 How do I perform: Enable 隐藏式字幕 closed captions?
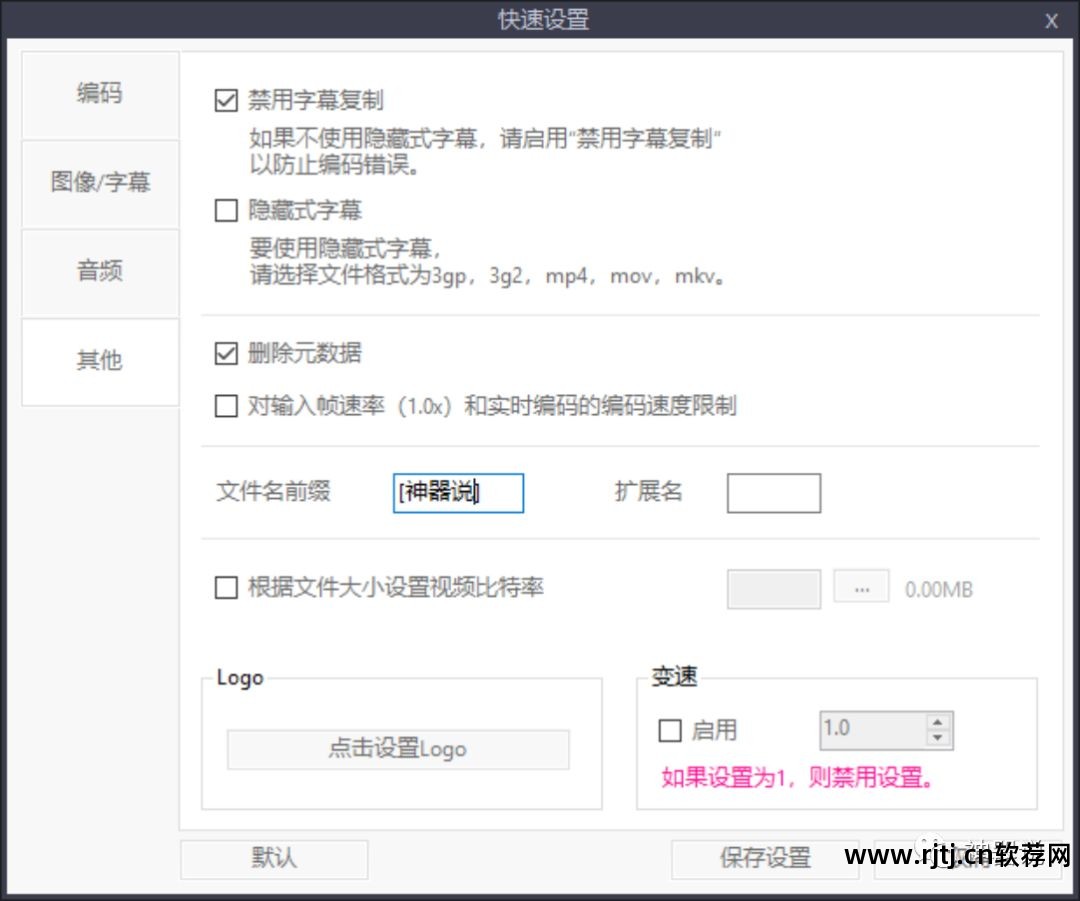click(x=226, y=210)
